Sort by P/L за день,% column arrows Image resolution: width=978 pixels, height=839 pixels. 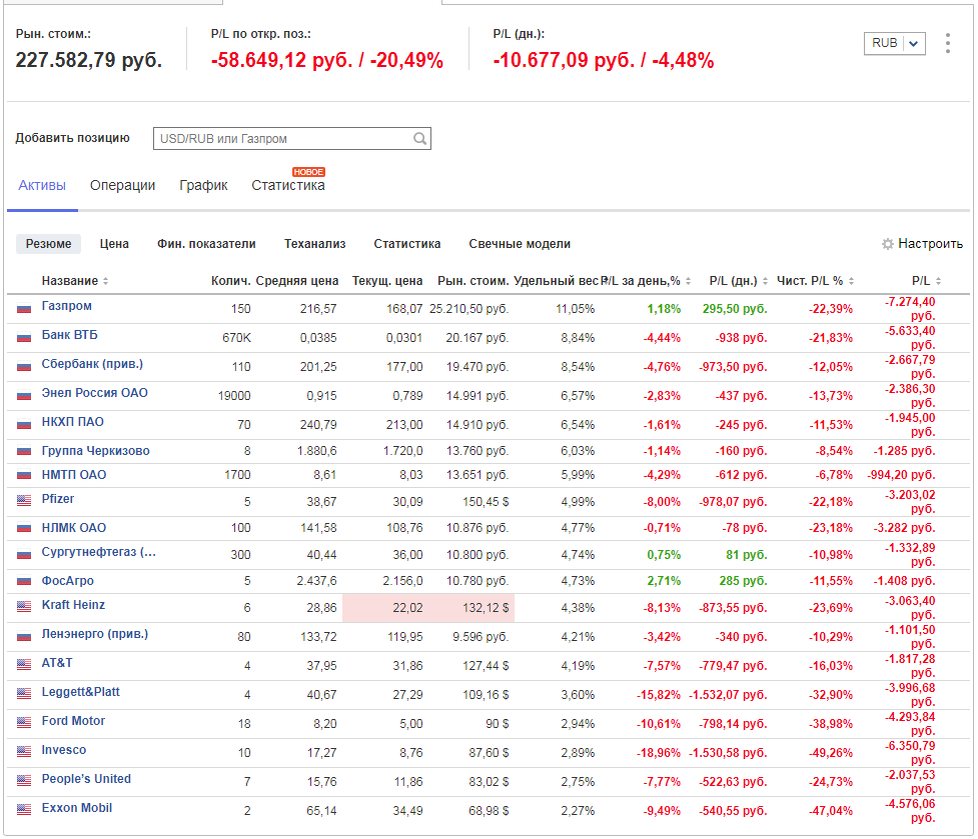688,281
